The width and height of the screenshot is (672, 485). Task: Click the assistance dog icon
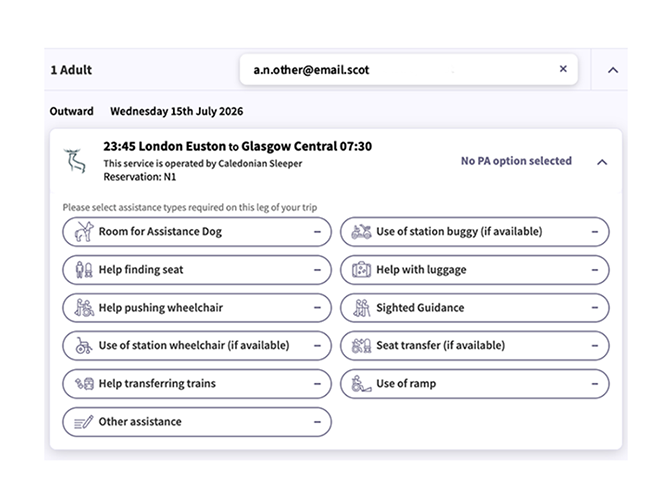point(82,232)
